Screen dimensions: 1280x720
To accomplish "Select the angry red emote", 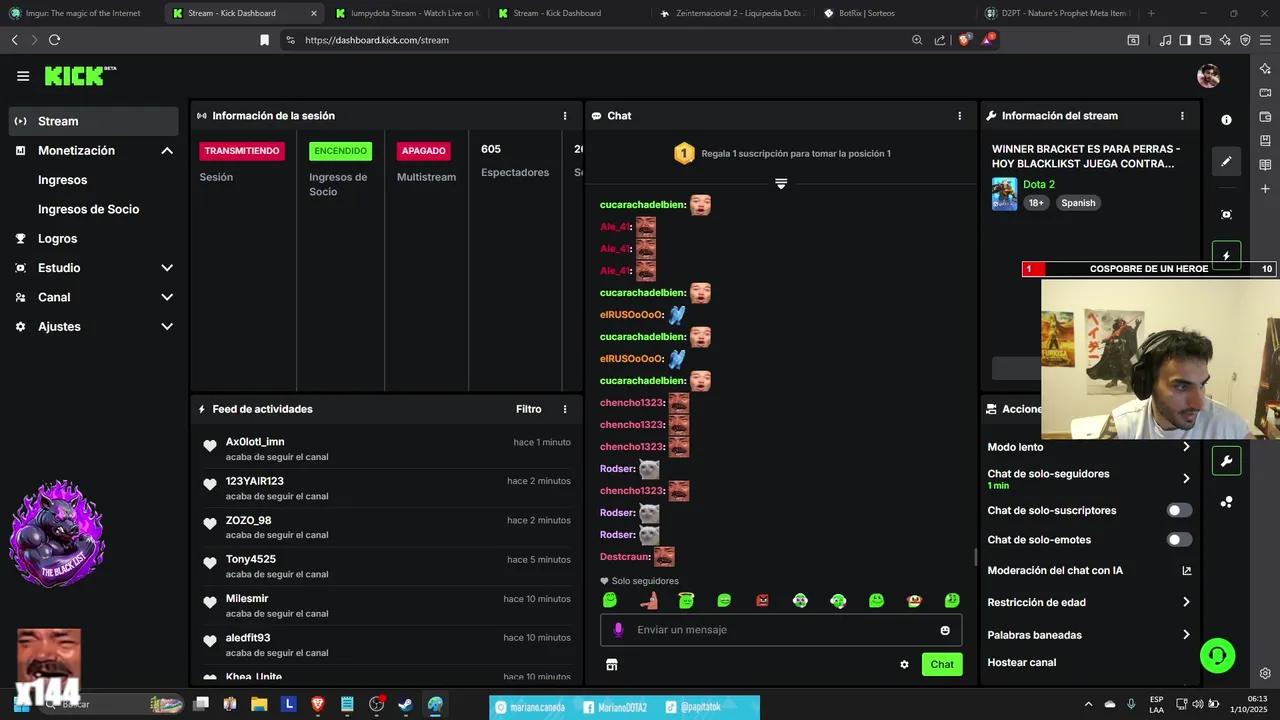I will pos(762,600).
